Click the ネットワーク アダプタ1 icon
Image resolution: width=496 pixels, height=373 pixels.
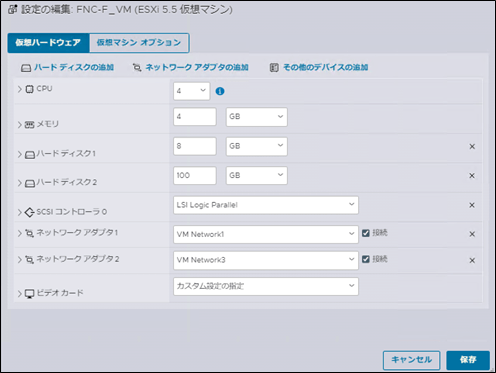click(29, 233)
